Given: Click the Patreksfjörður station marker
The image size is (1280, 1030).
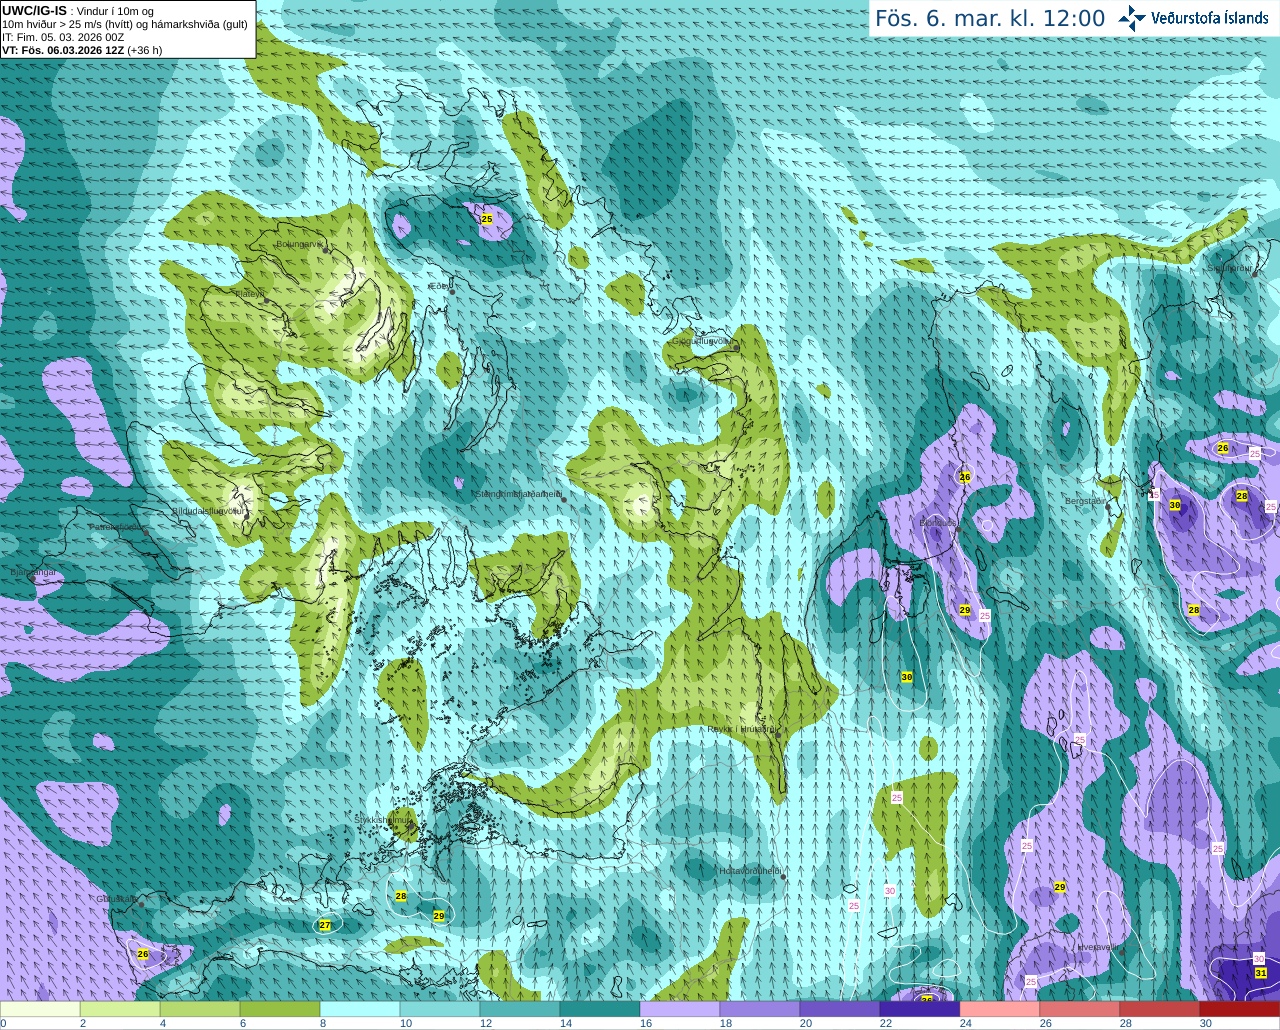Looking at the screenshot, I should (145, 532).
